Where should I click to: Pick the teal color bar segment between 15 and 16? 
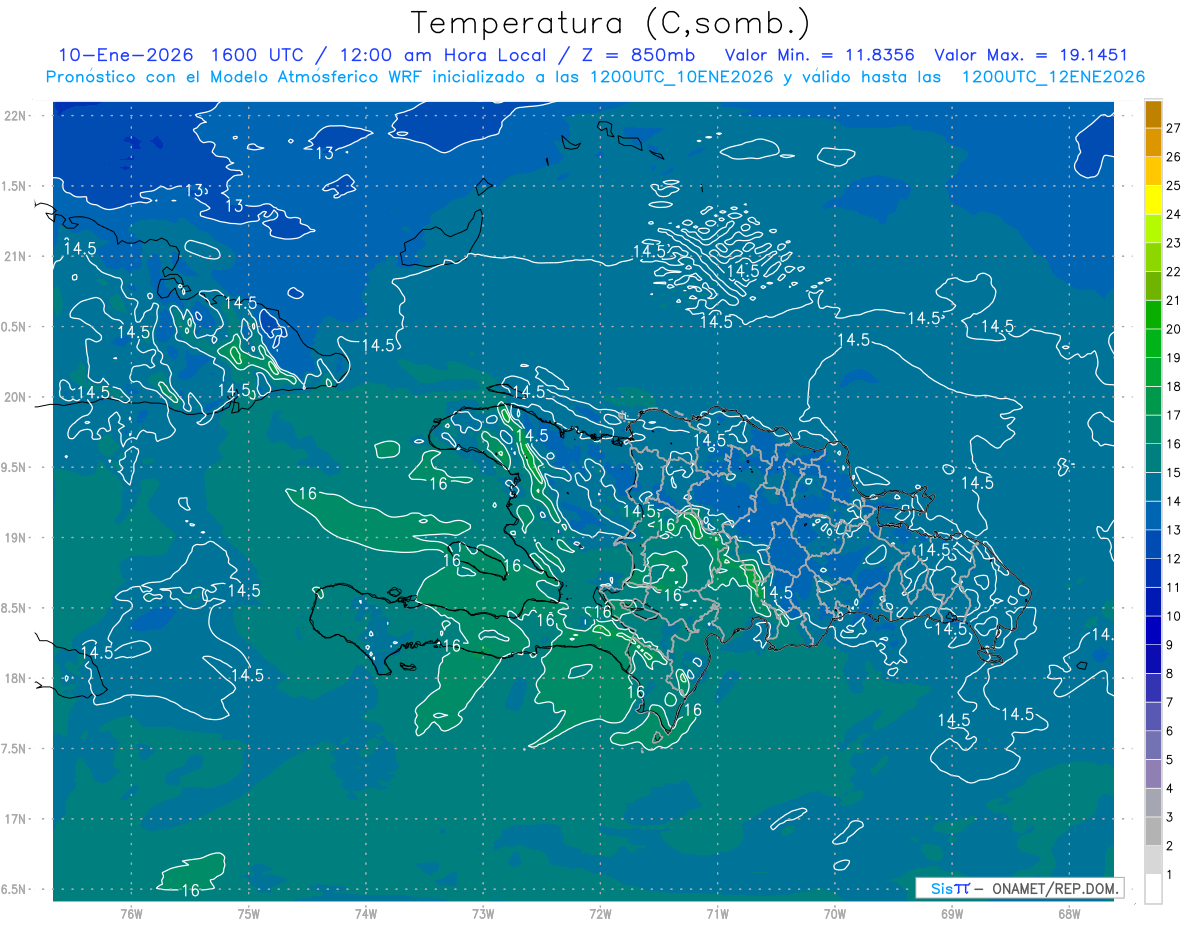[x=1153, y=459]
